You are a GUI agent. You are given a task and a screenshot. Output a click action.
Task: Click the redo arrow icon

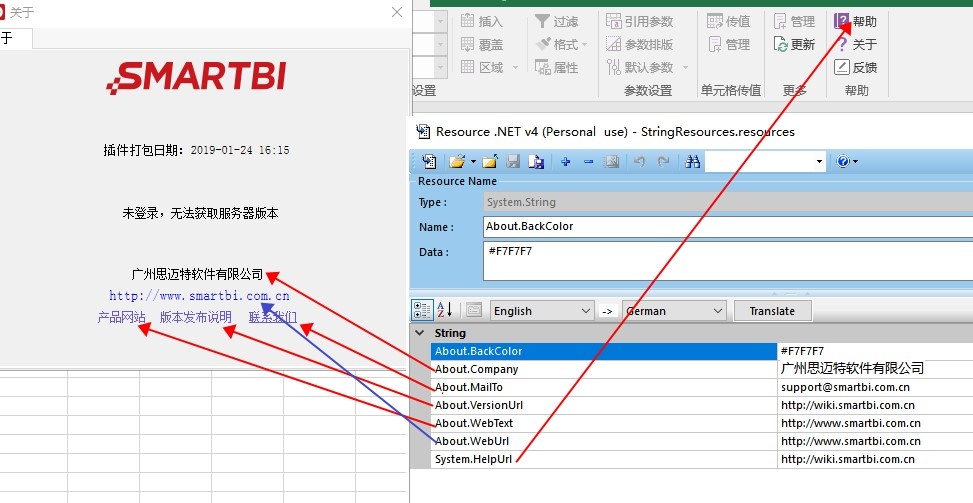[663, 161]
